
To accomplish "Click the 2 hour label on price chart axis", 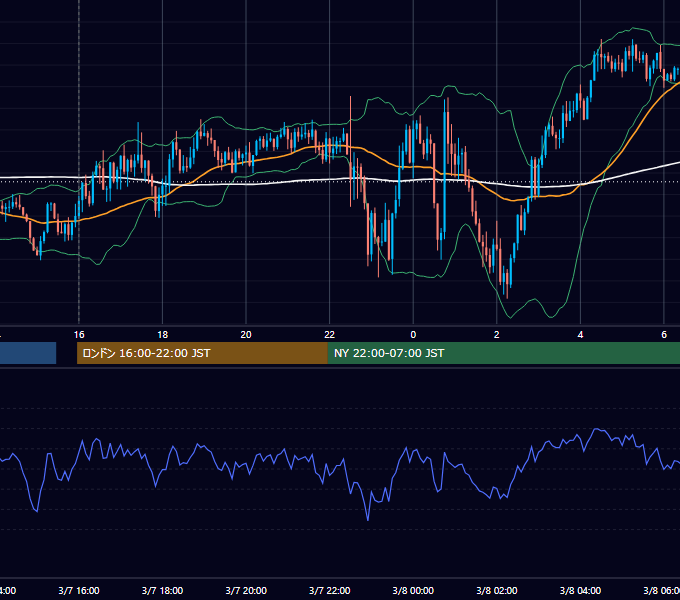I will 497,335.
